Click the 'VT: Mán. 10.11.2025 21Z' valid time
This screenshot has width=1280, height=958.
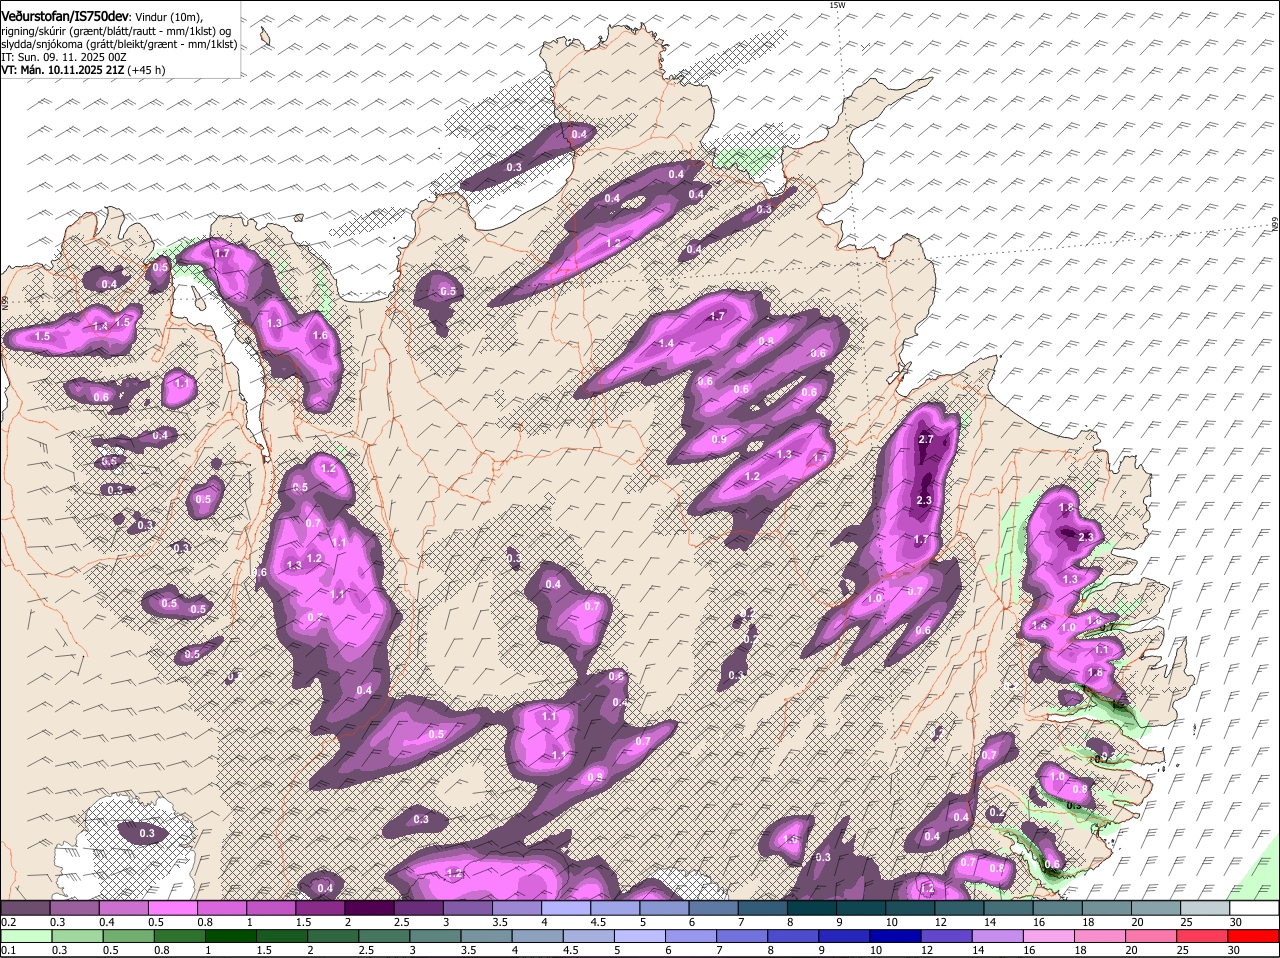62,70
